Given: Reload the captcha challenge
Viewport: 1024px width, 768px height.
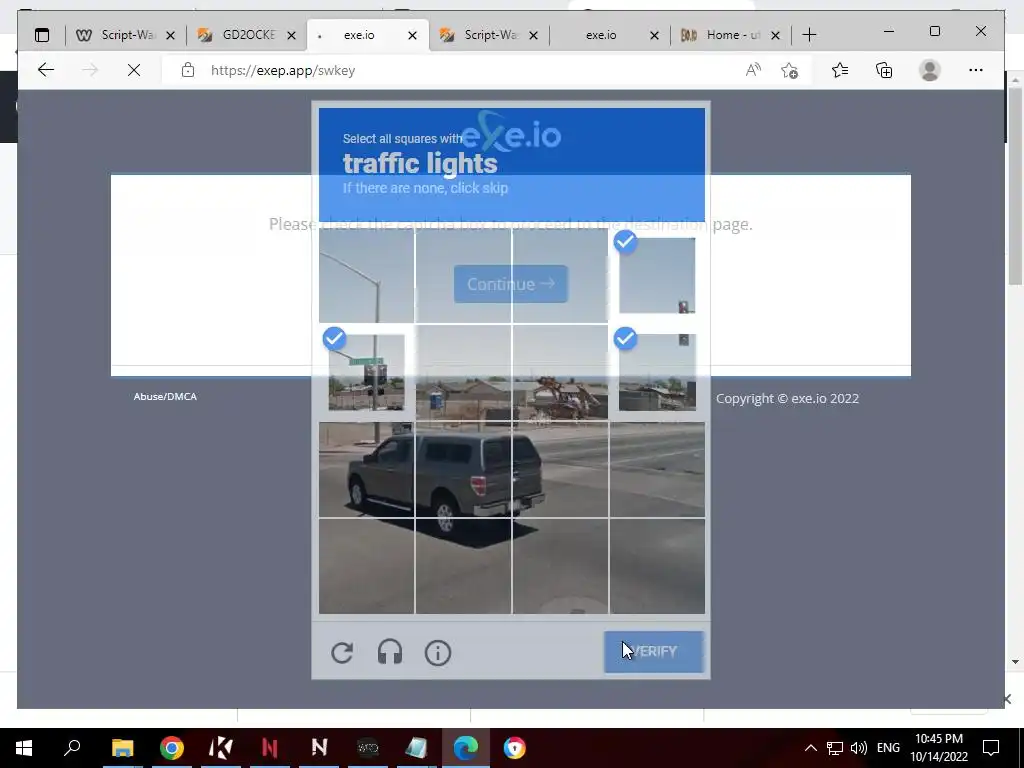Looking at the screenshot, I should (342, 652).
